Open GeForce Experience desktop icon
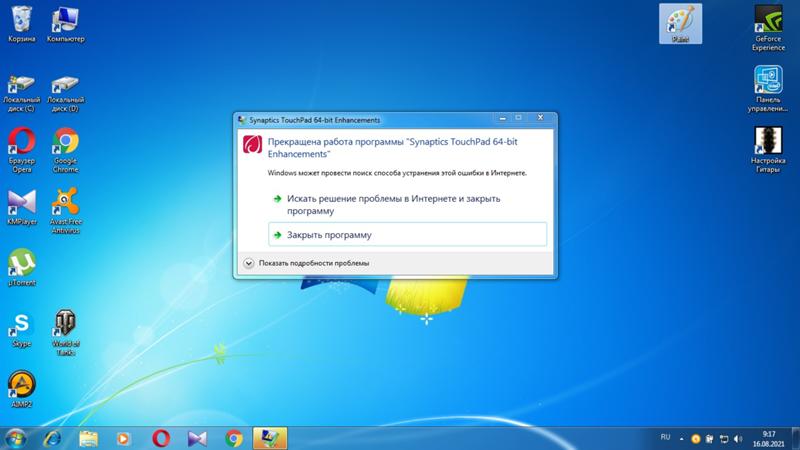 (768, 28)
